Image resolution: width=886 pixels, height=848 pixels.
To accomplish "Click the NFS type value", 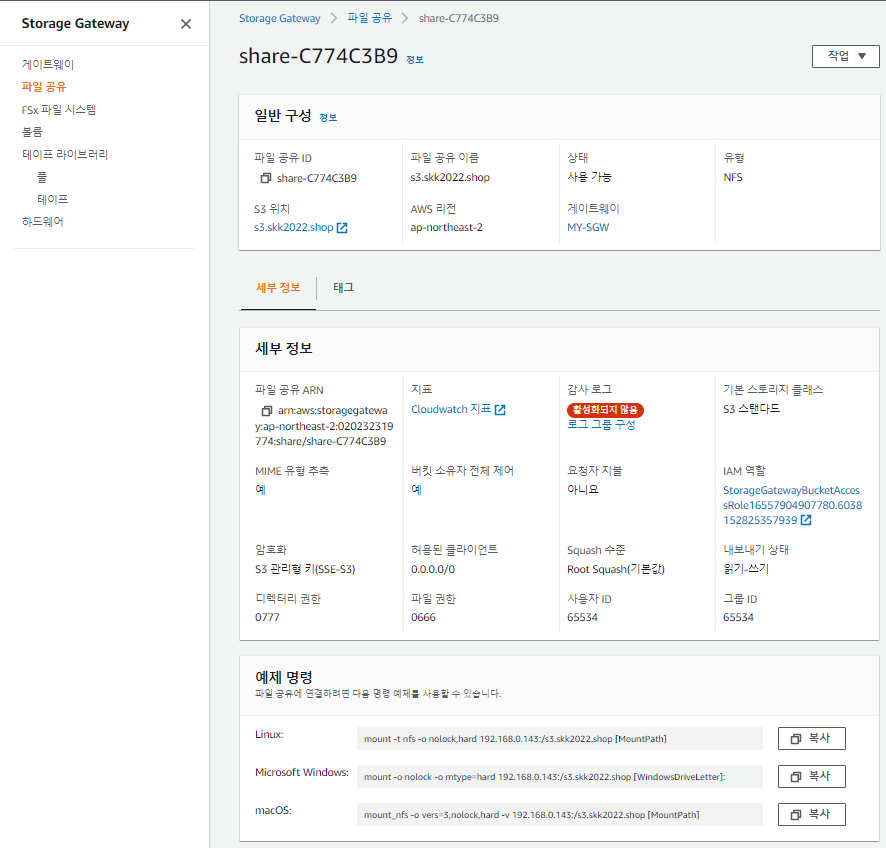I will pos(733,177).
